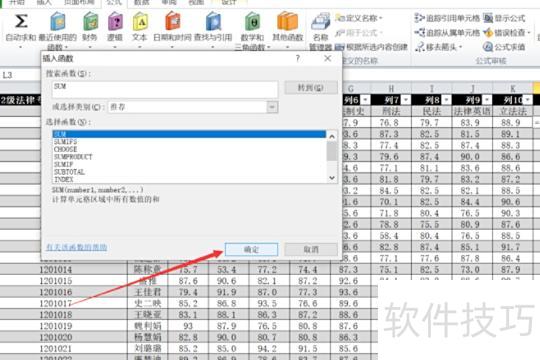The width and height of the screenshot is (540, 360).
Task: Click Create from Selection command
Action: coord(371,47)
